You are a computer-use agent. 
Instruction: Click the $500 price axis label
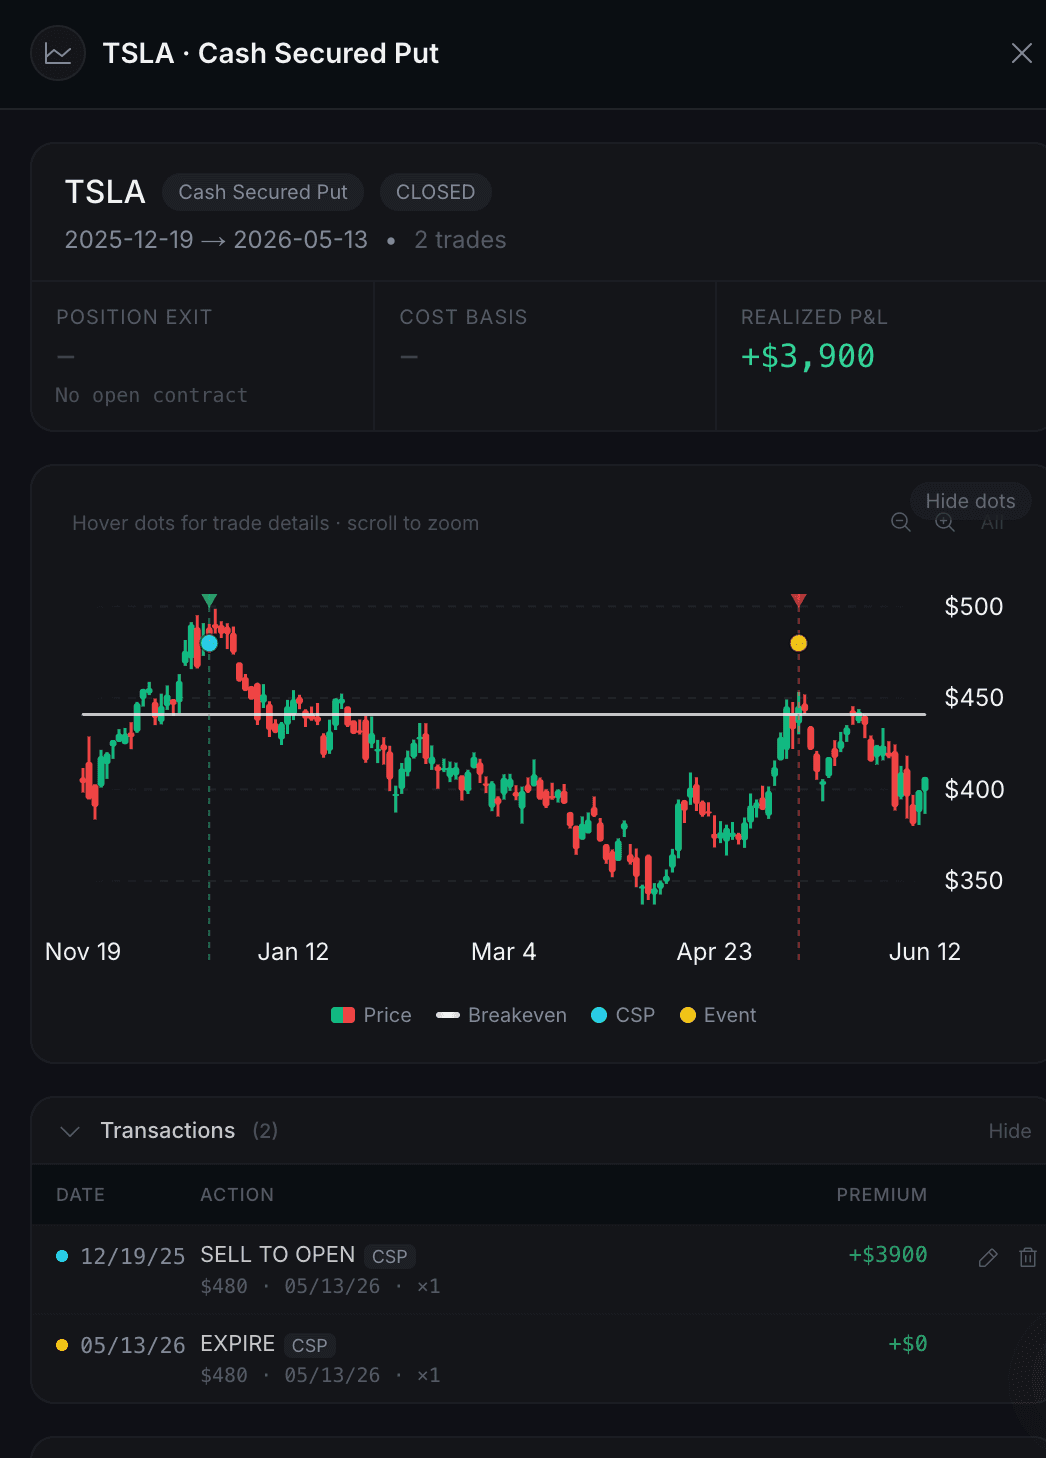pyautogui.click(x=974, y=606)
